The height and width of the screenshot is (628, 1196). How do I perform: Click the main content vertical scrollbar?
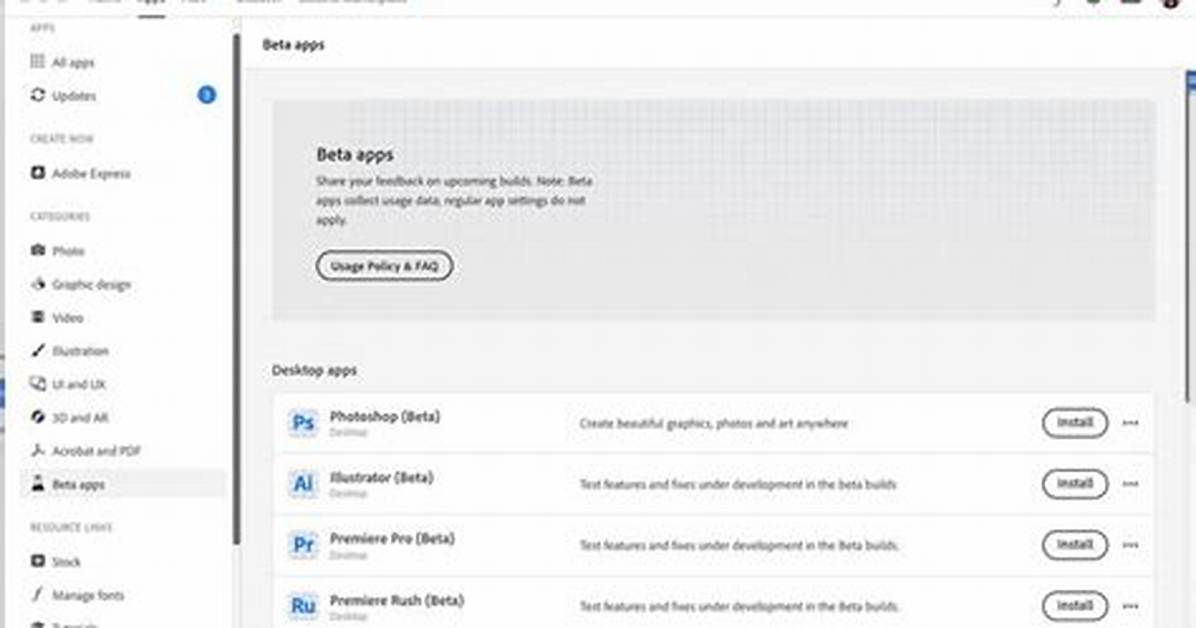coord(1190,237)
